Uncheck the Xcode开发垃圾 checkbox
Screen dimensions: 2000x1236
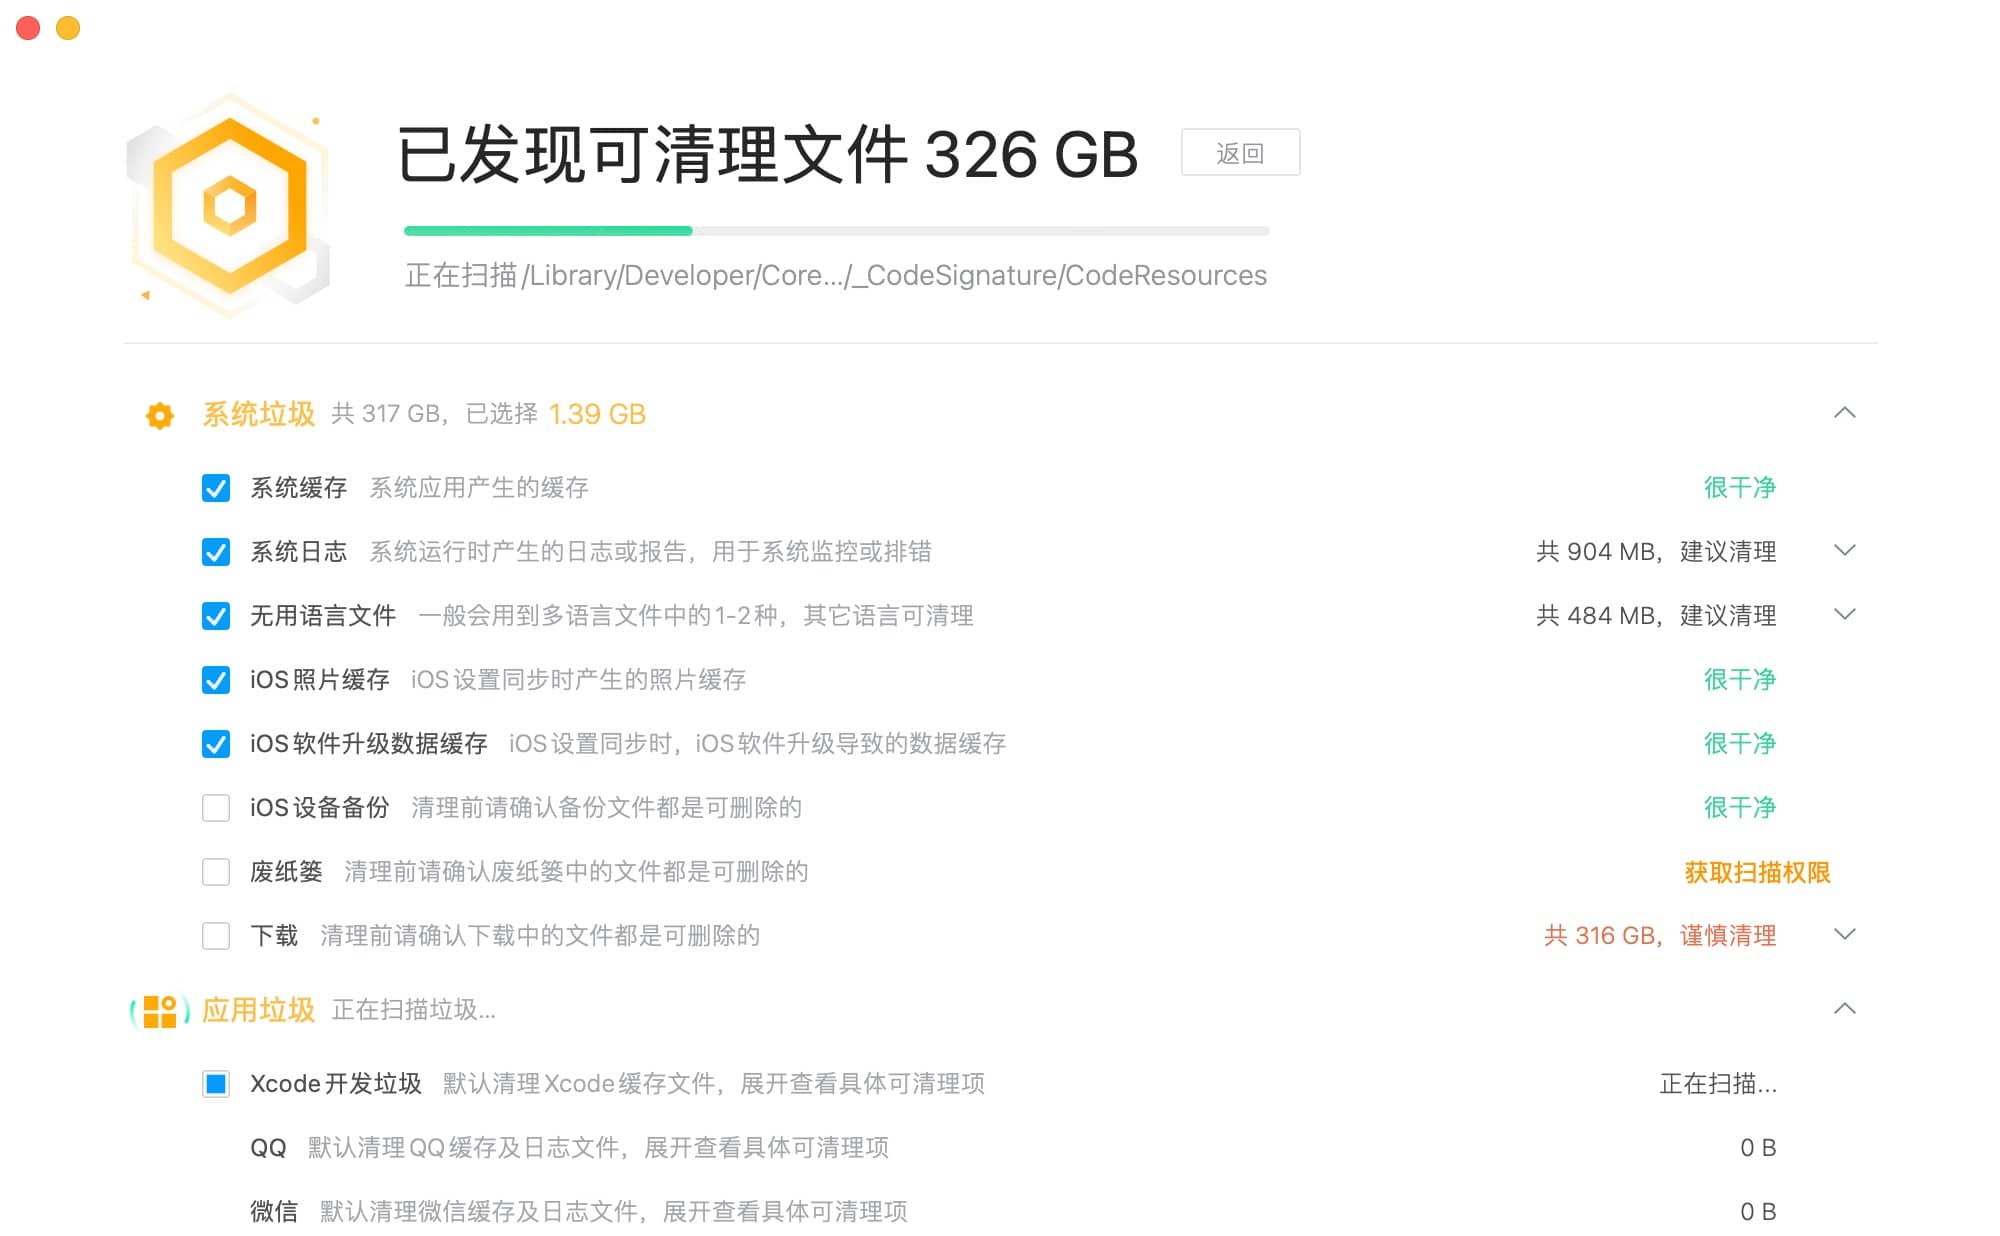(x=216, y=1084)
